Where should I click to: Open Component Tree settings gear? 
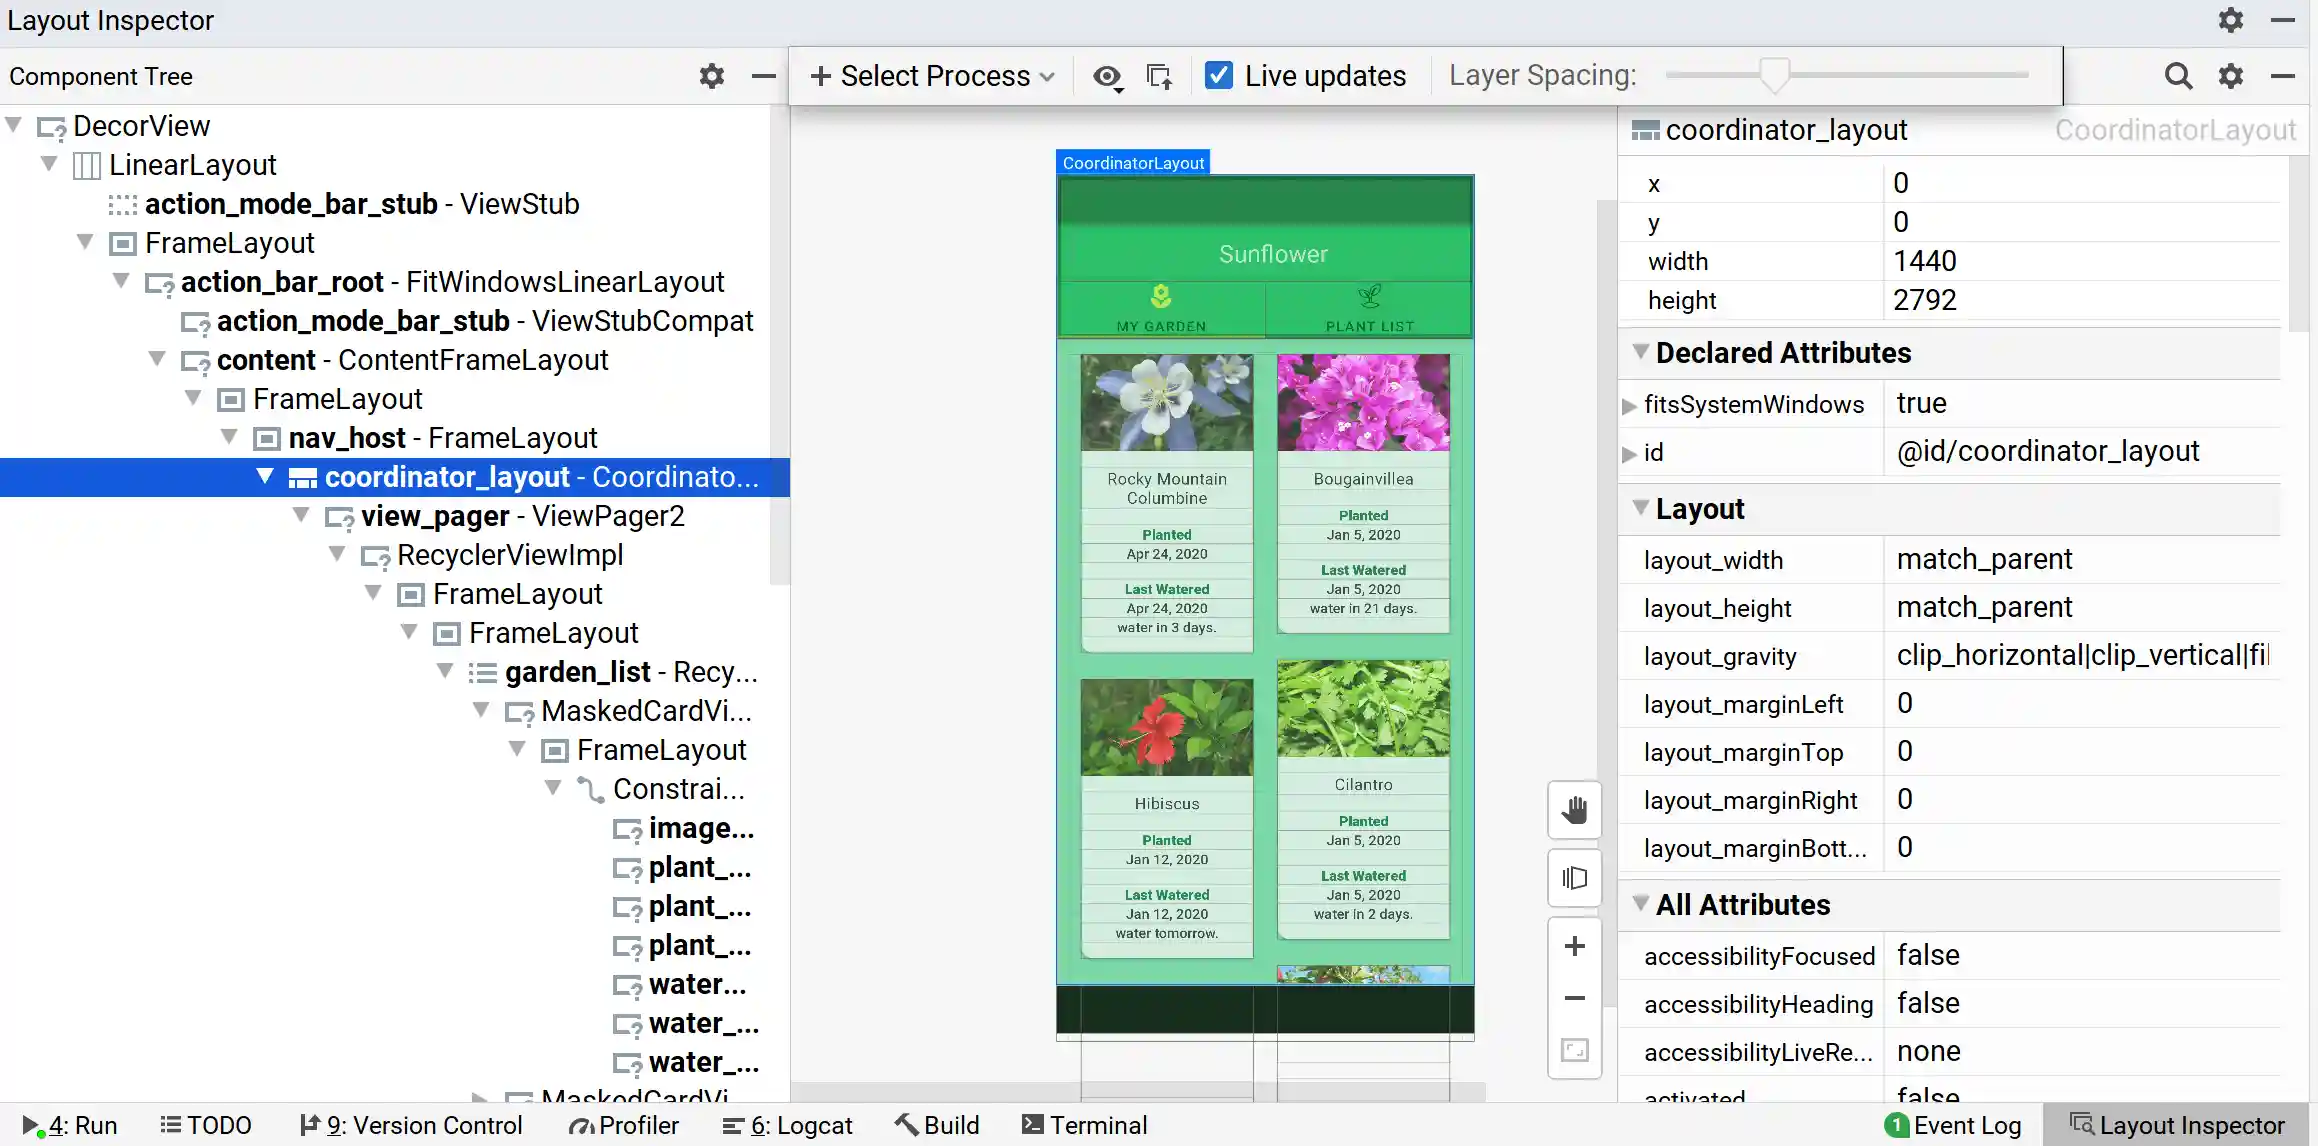711,76
